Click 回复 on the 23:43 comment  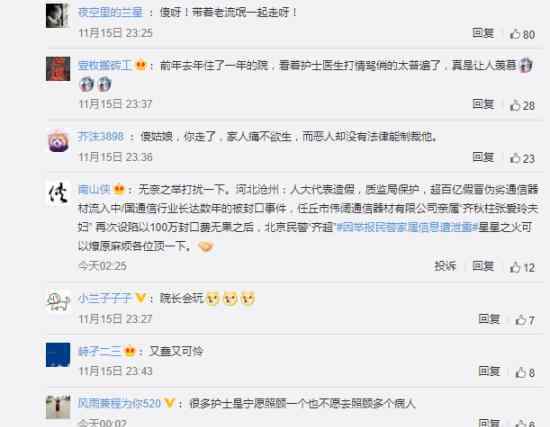pyautogui.click(x=489, y=371)
